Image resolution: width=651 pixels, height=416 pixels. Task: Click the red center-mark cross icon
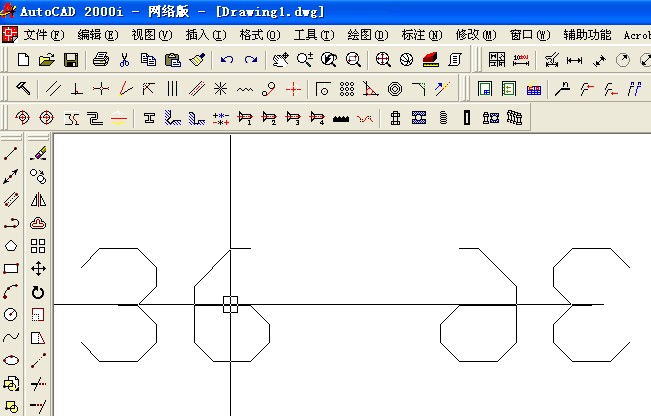(x=293, y=89)
